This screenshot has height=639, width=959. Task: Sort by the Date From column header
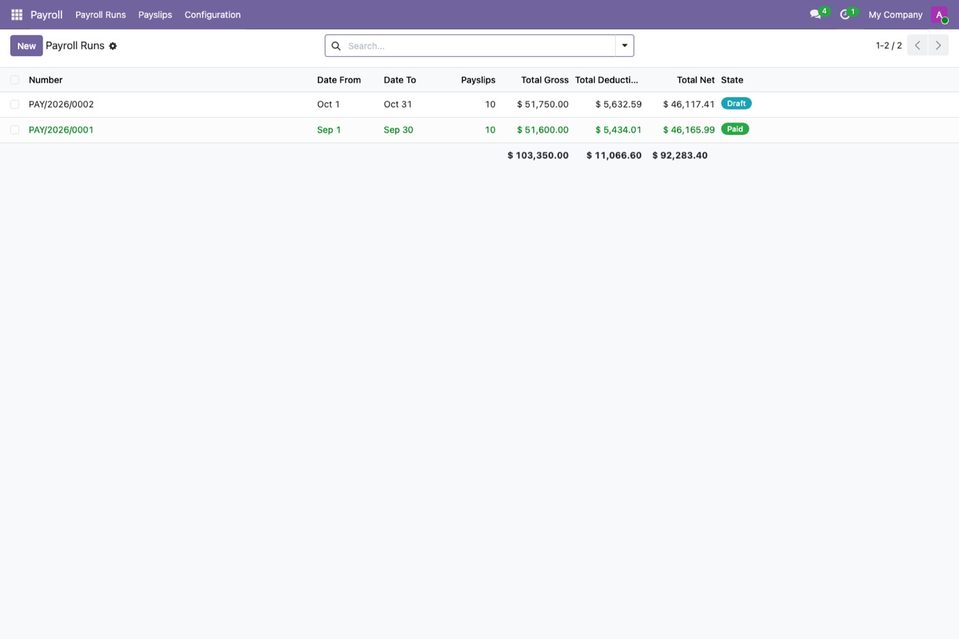[339, 79]
